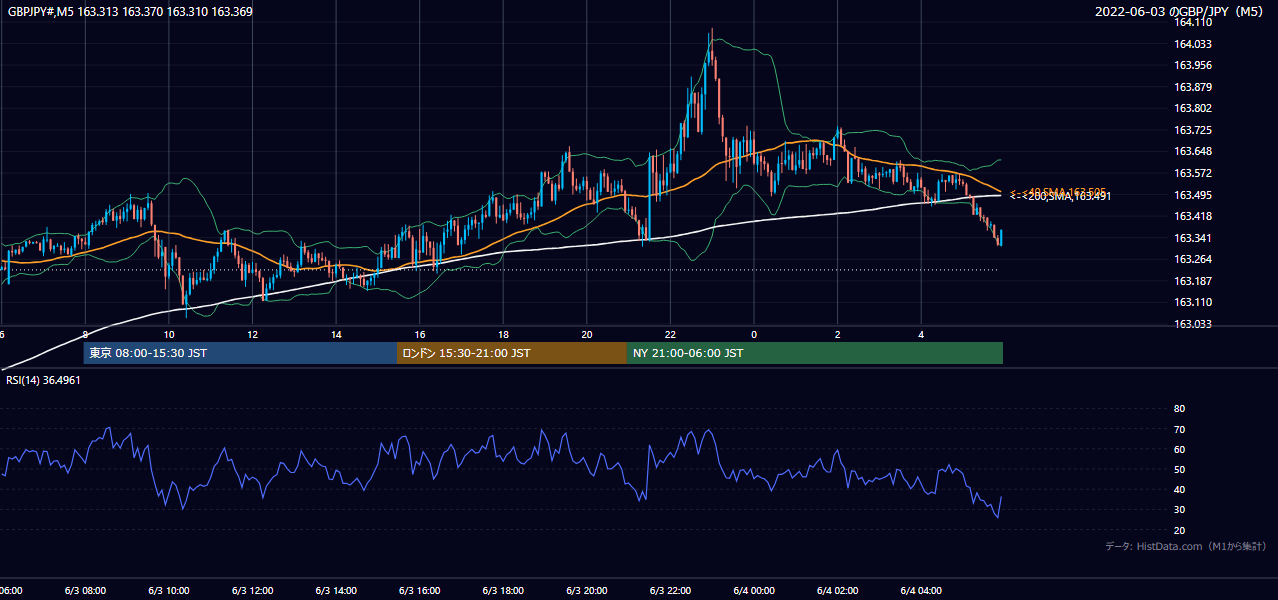This screenshot has width=1278, height=600.
Task: Click the RSI 80 level label
Action: pos(1179,409)
